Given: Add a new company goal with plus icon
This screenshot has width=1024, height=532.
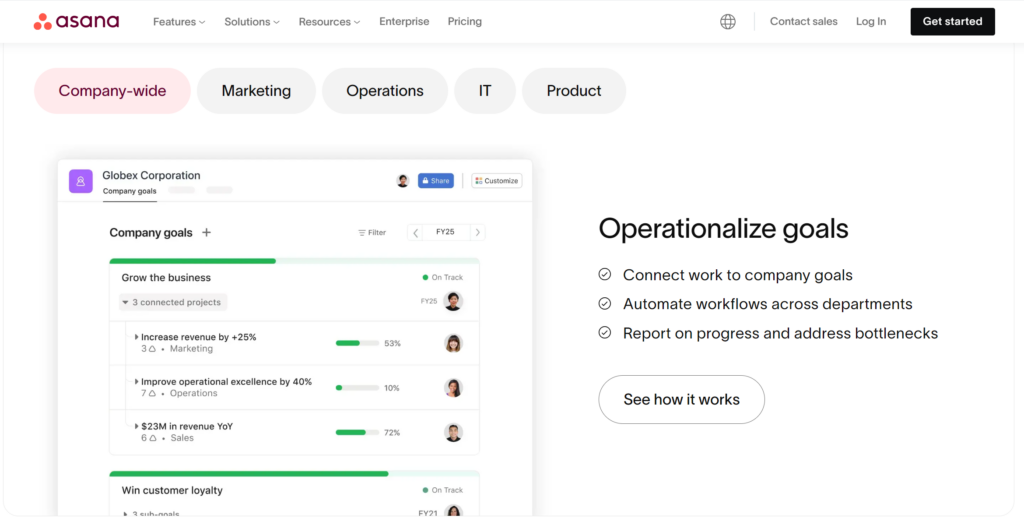Looking at the screenshot, I should point(207,232).
